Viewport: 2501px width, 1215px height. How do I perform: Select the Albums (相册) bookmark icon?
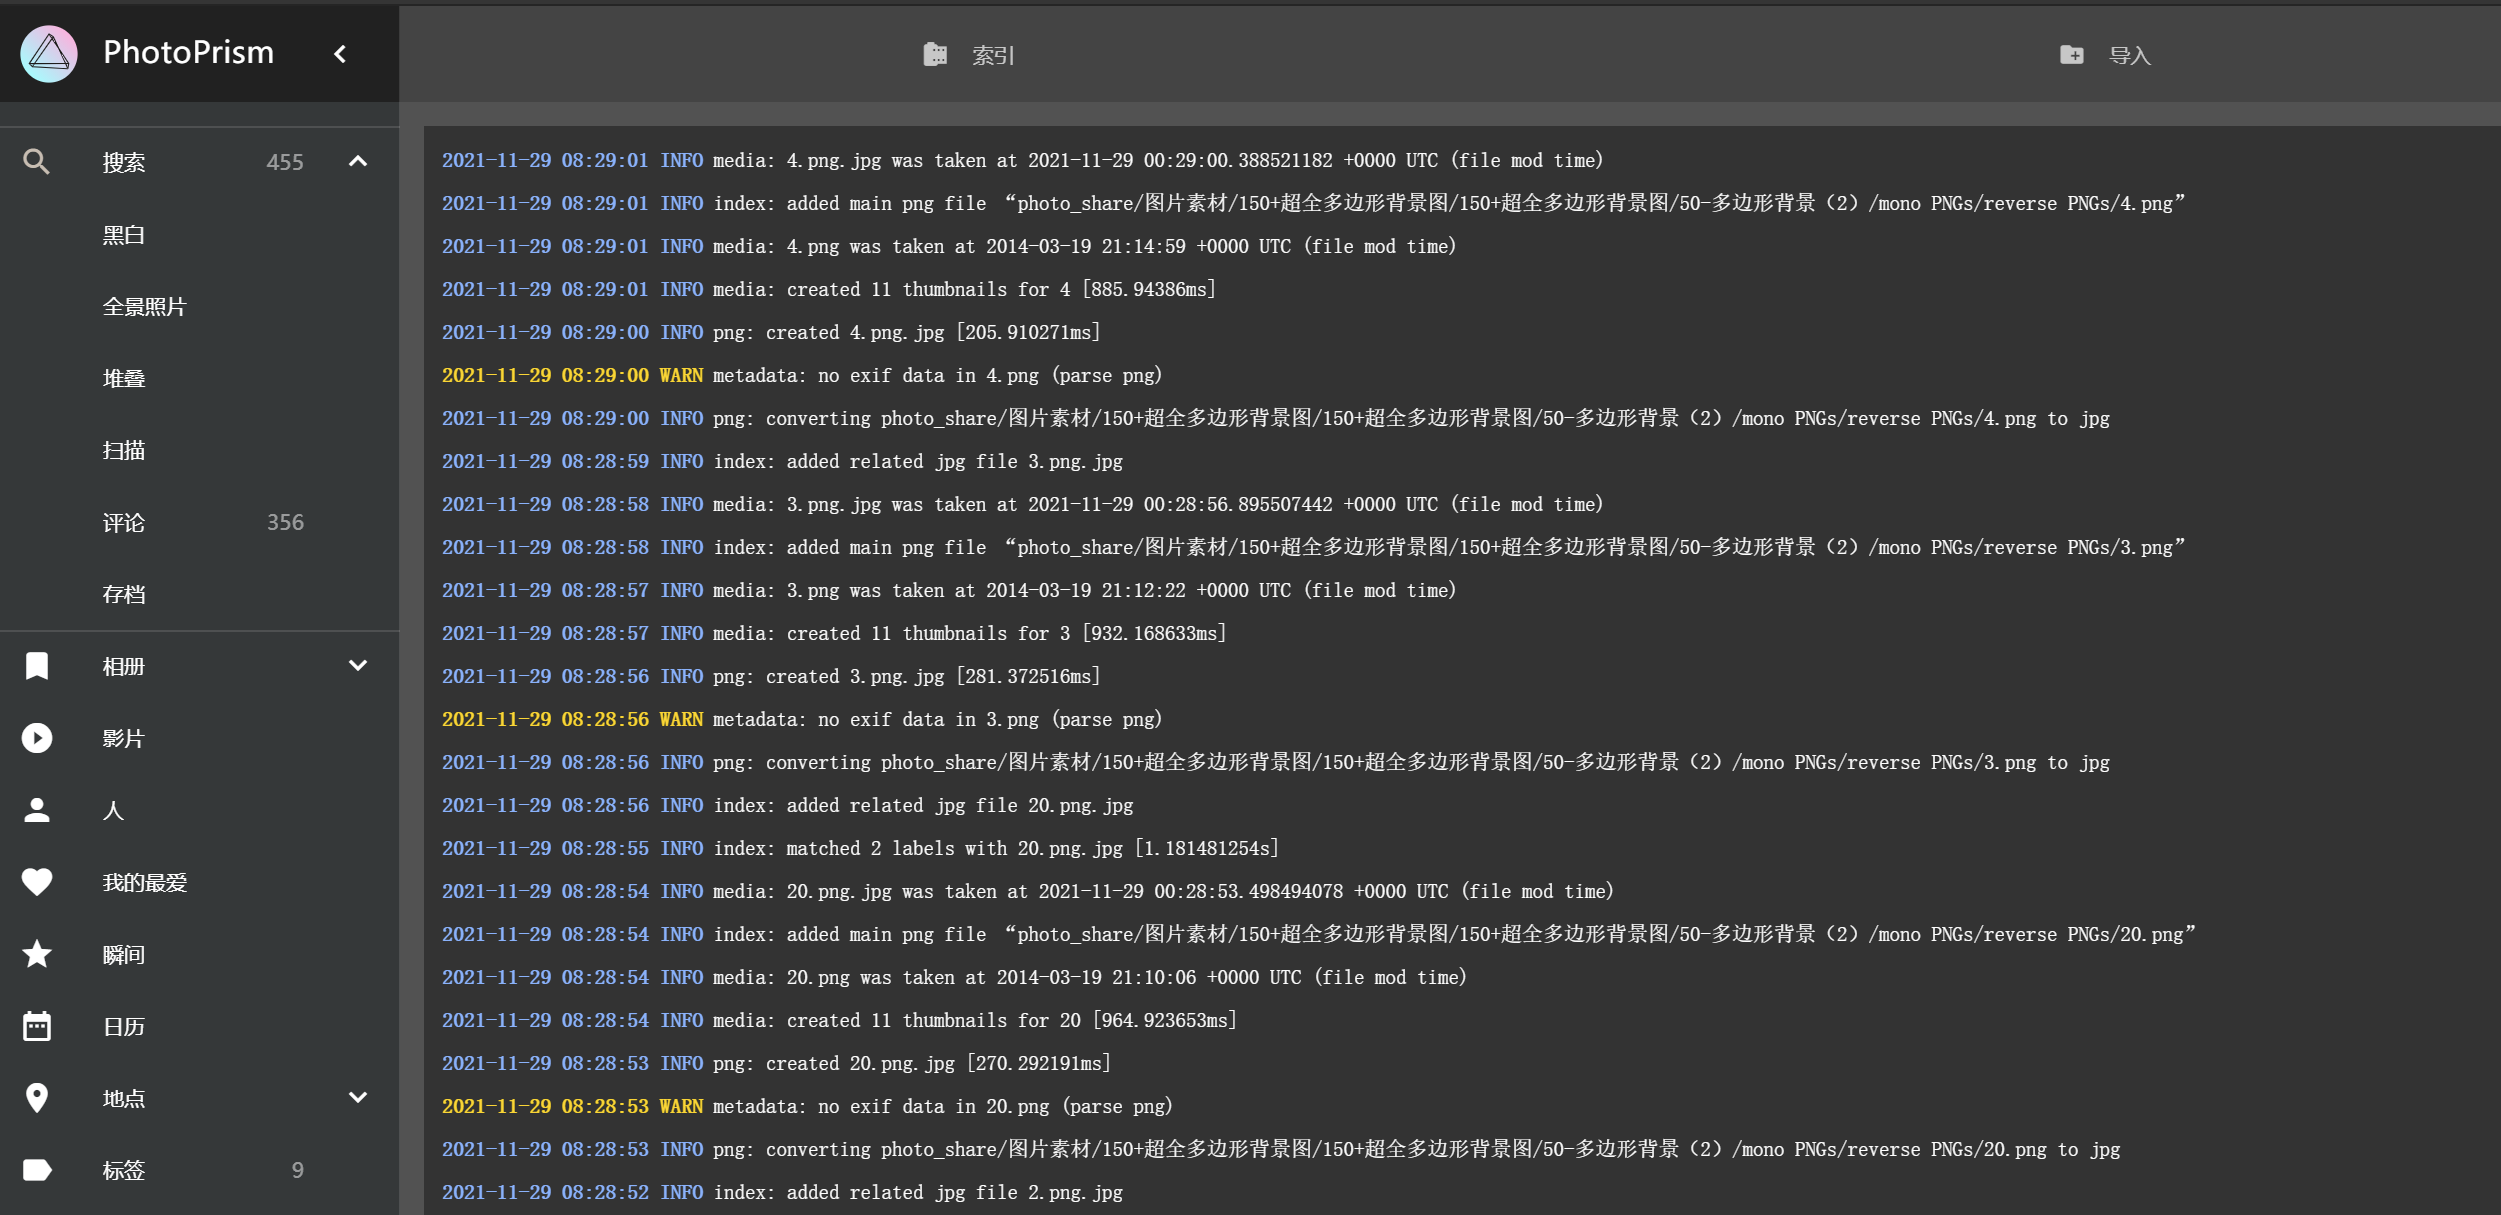pos(37,666)
